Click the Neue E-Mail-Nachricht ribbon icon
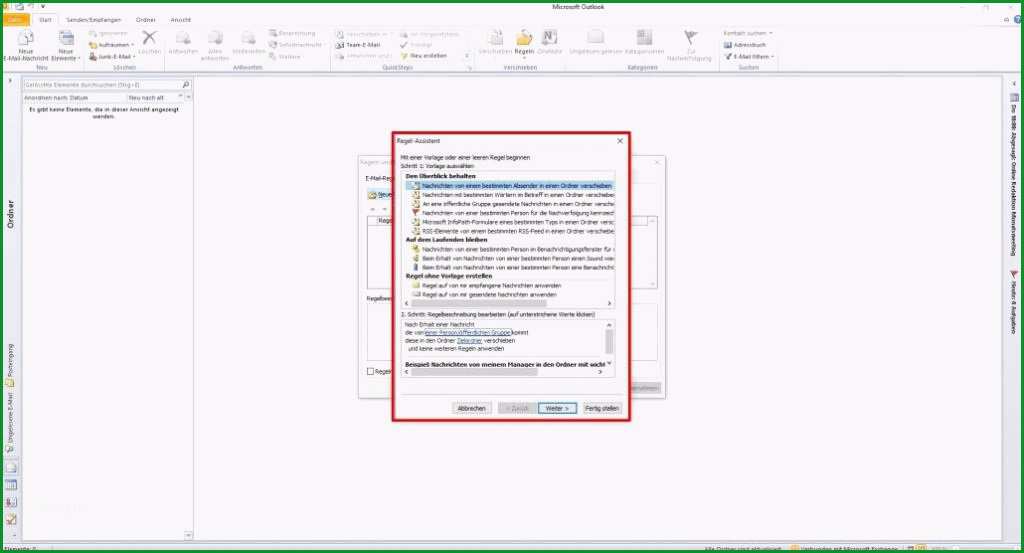Image resolution: width=1024 pixels, height=553 pixels. click(25, 46)
